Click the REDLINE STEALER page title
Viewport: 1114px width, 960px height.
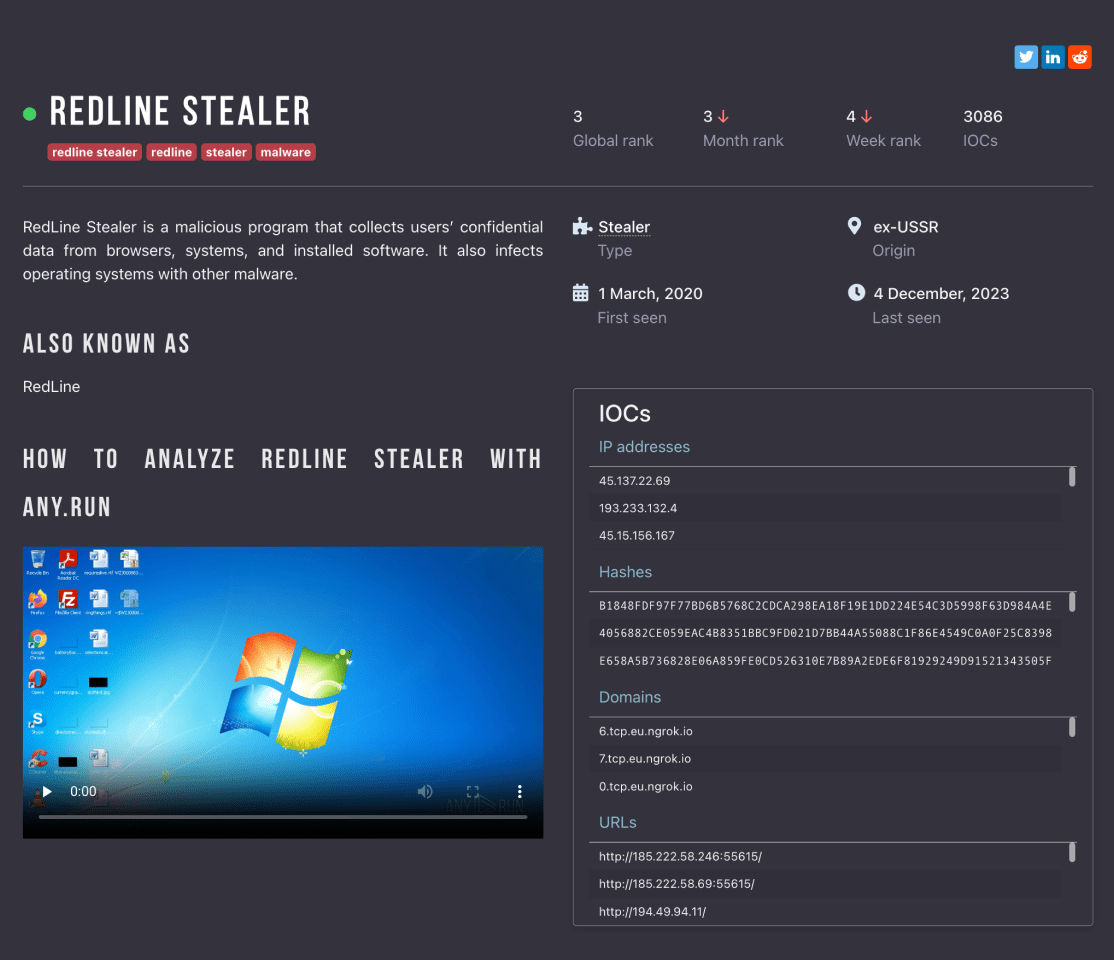click(x=180, y=112)
